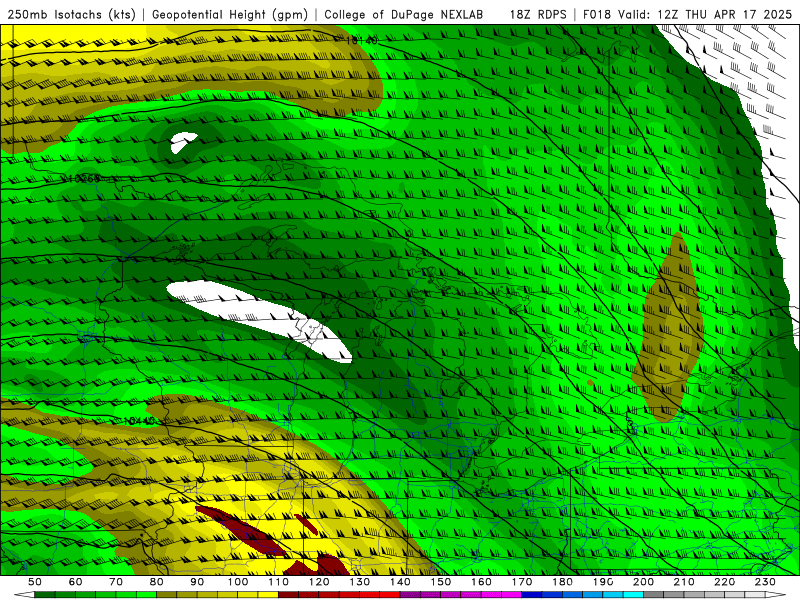Image resolution: width=800 pixels, height=600 pixels.
Task: Click the 10440 height contour label
Action: [x=139, y=421]
